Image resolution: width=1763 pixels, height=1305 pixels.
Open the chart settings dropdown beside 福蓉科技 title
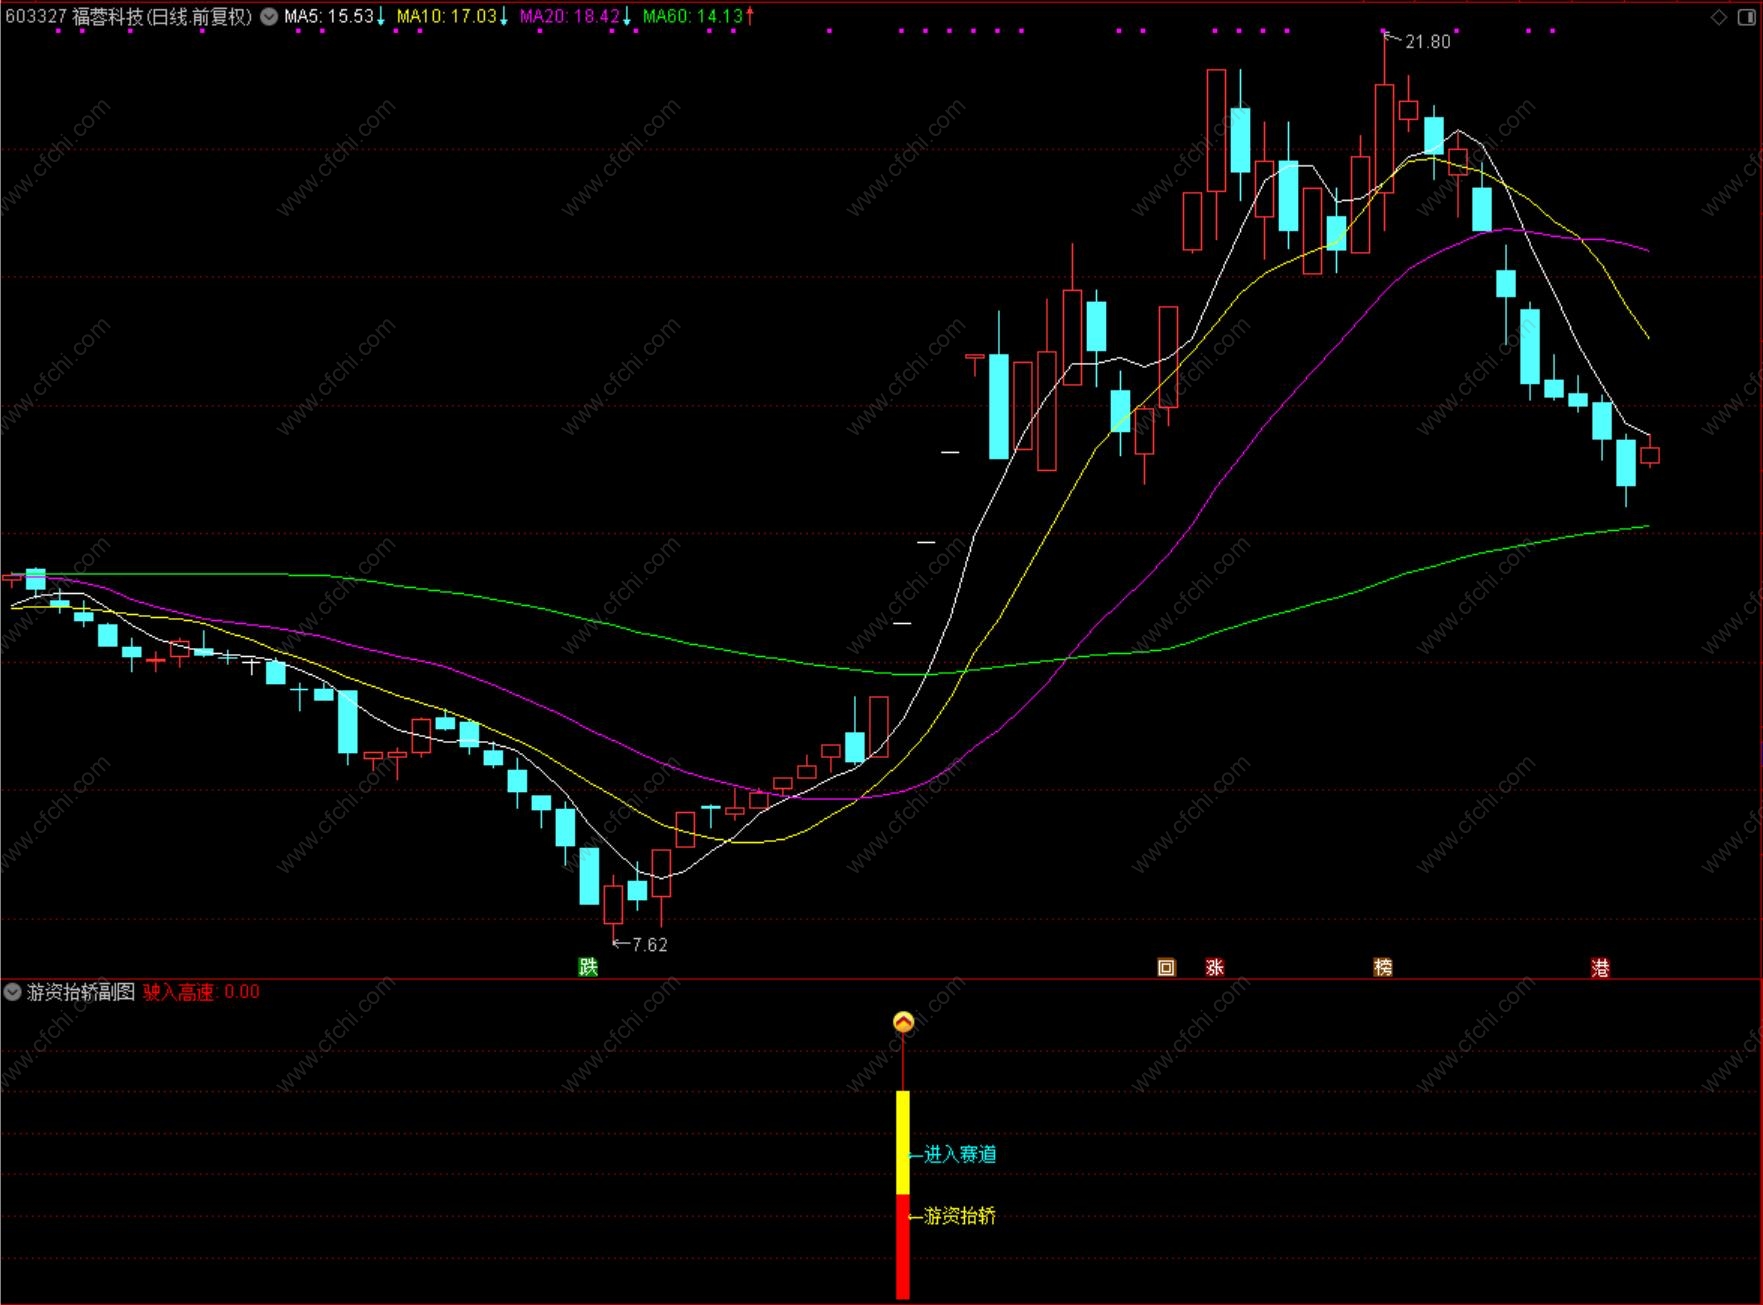point(269,17)
